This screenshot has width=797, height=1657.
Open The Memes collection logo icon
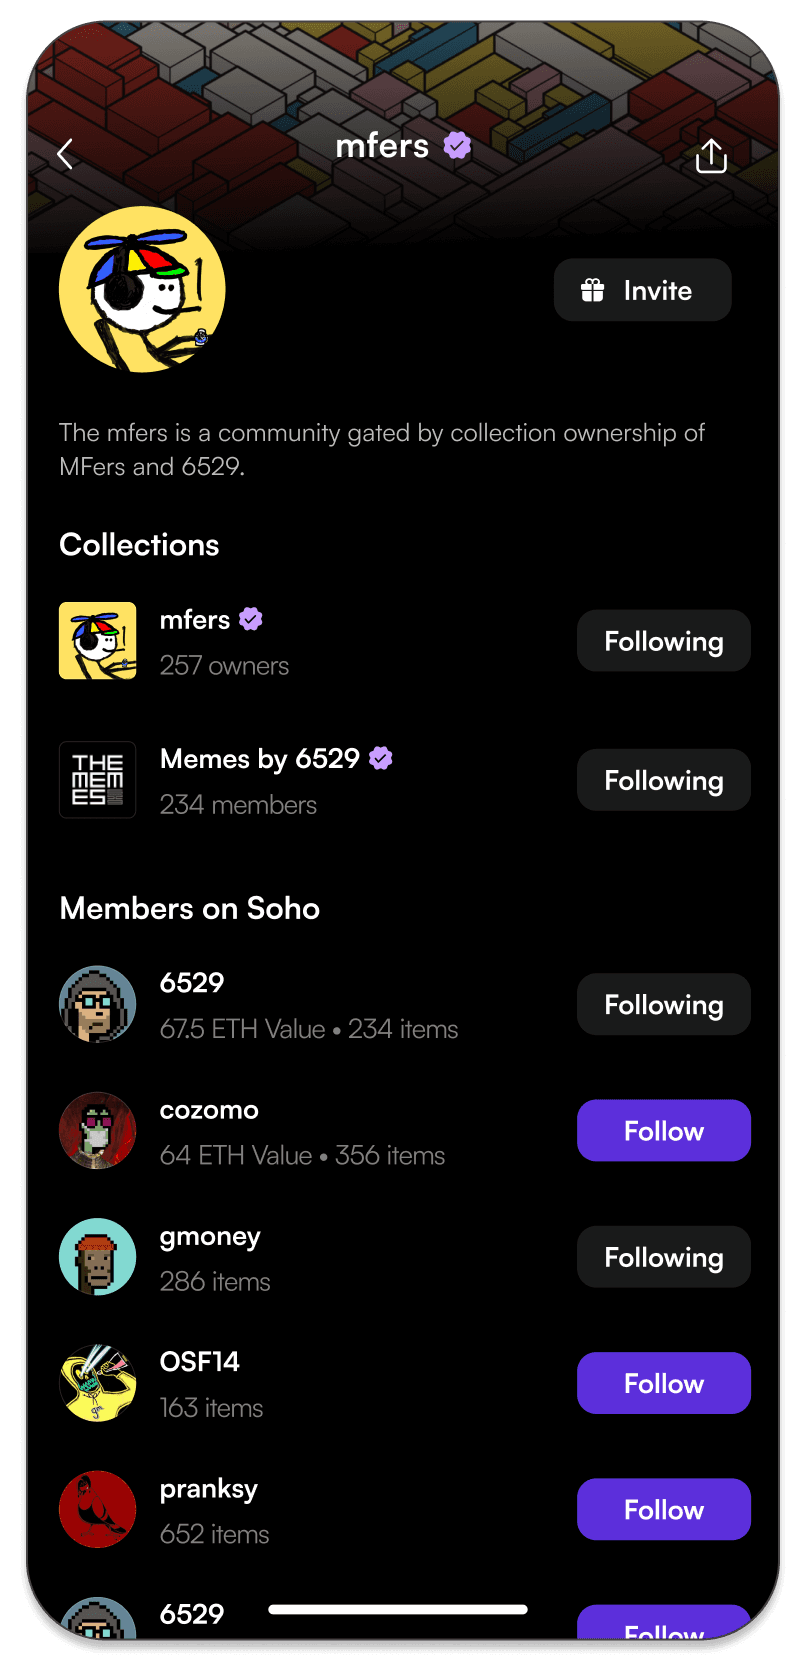(98, 780)
